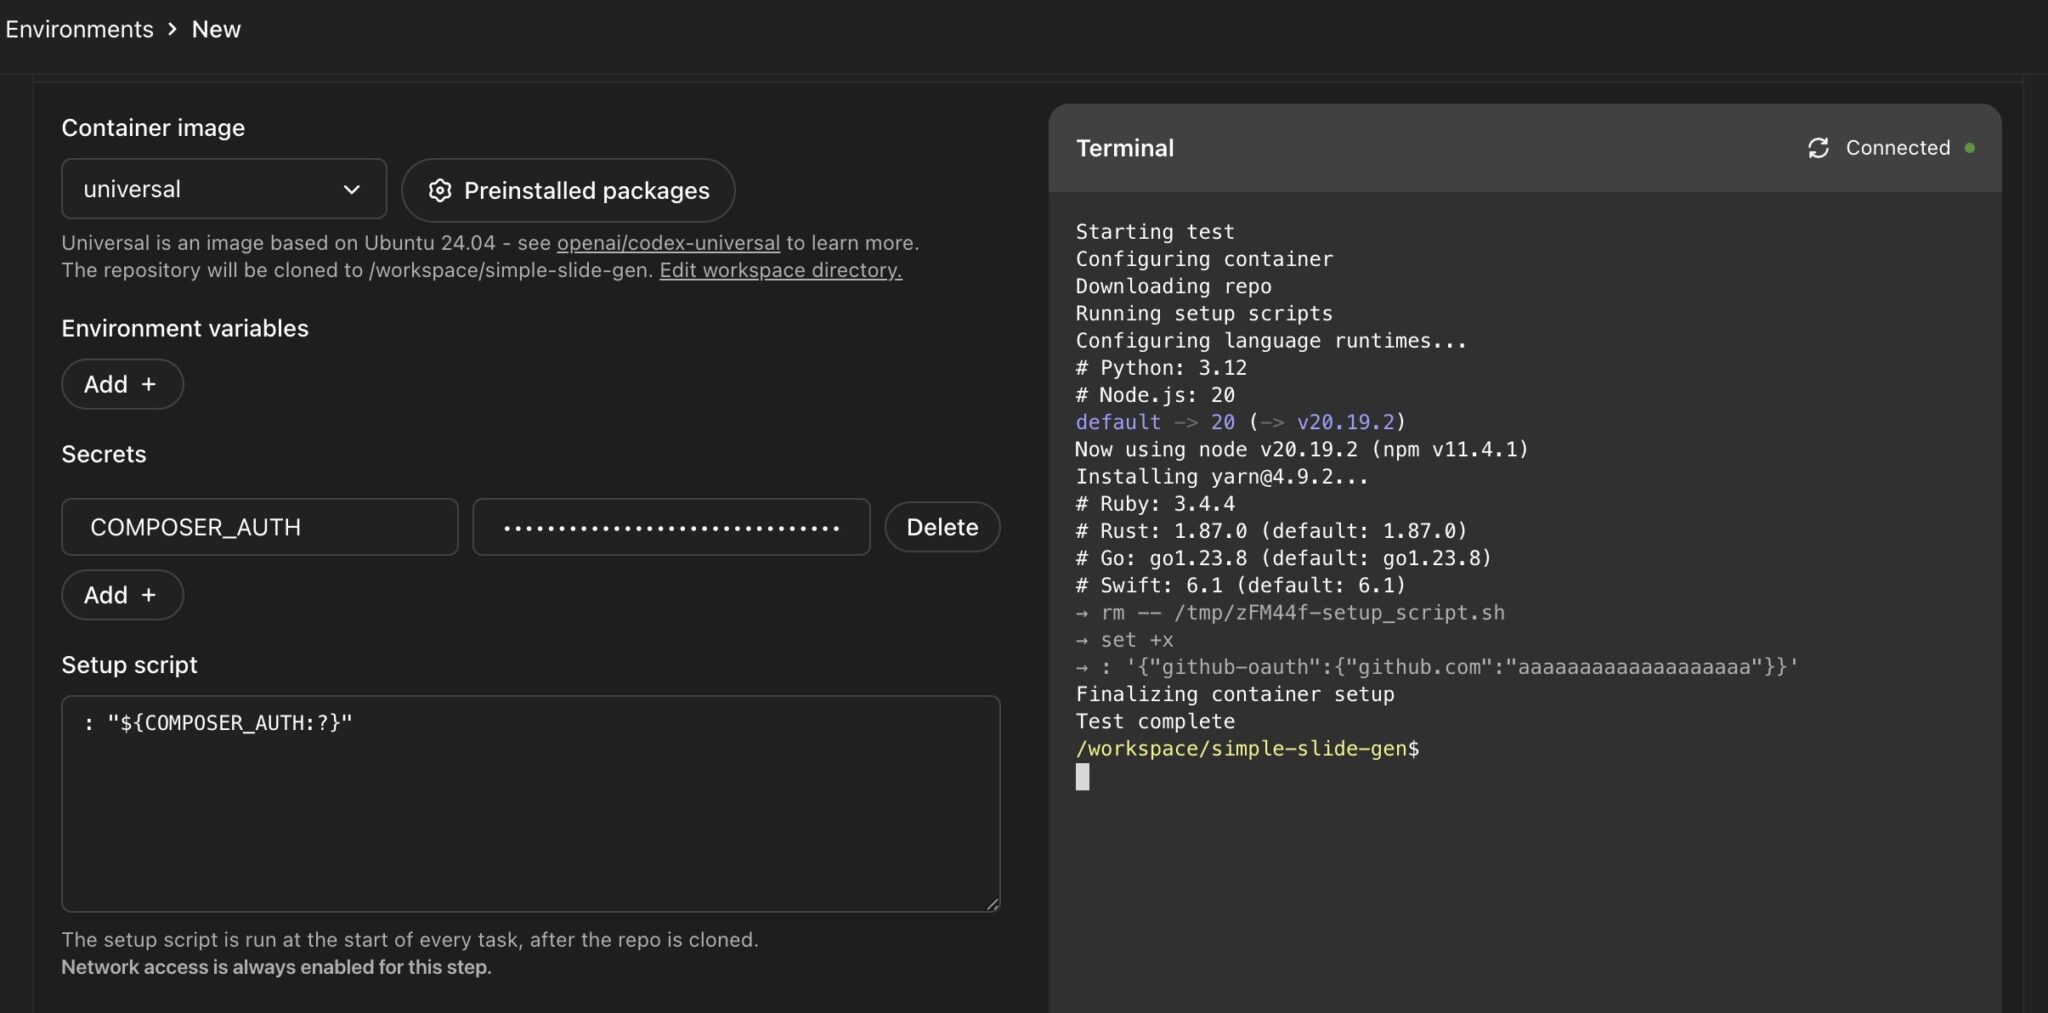Delete the COMPOSER_AUTH secret

click(941, 527)
